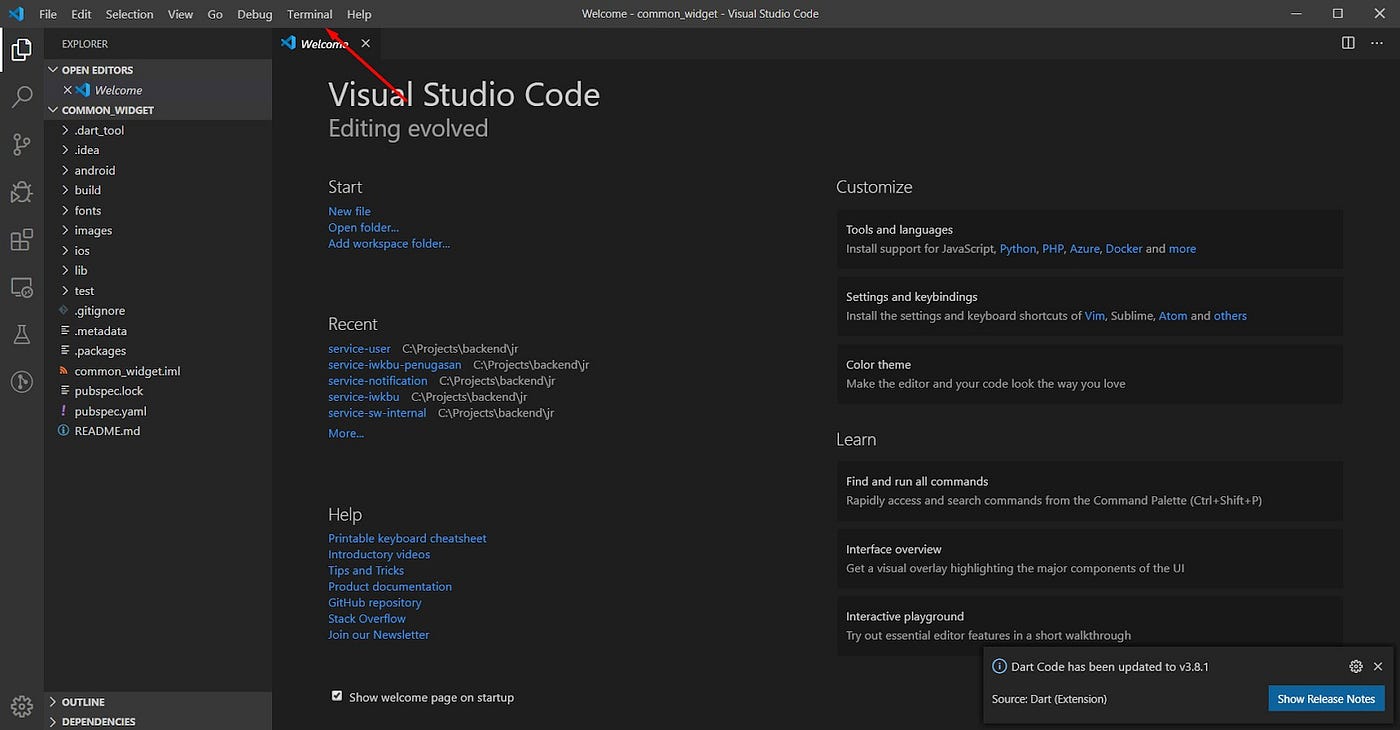Expand the Dependencies section
Viewport: 1400px width, 730px height.
[x=158, y=721]
